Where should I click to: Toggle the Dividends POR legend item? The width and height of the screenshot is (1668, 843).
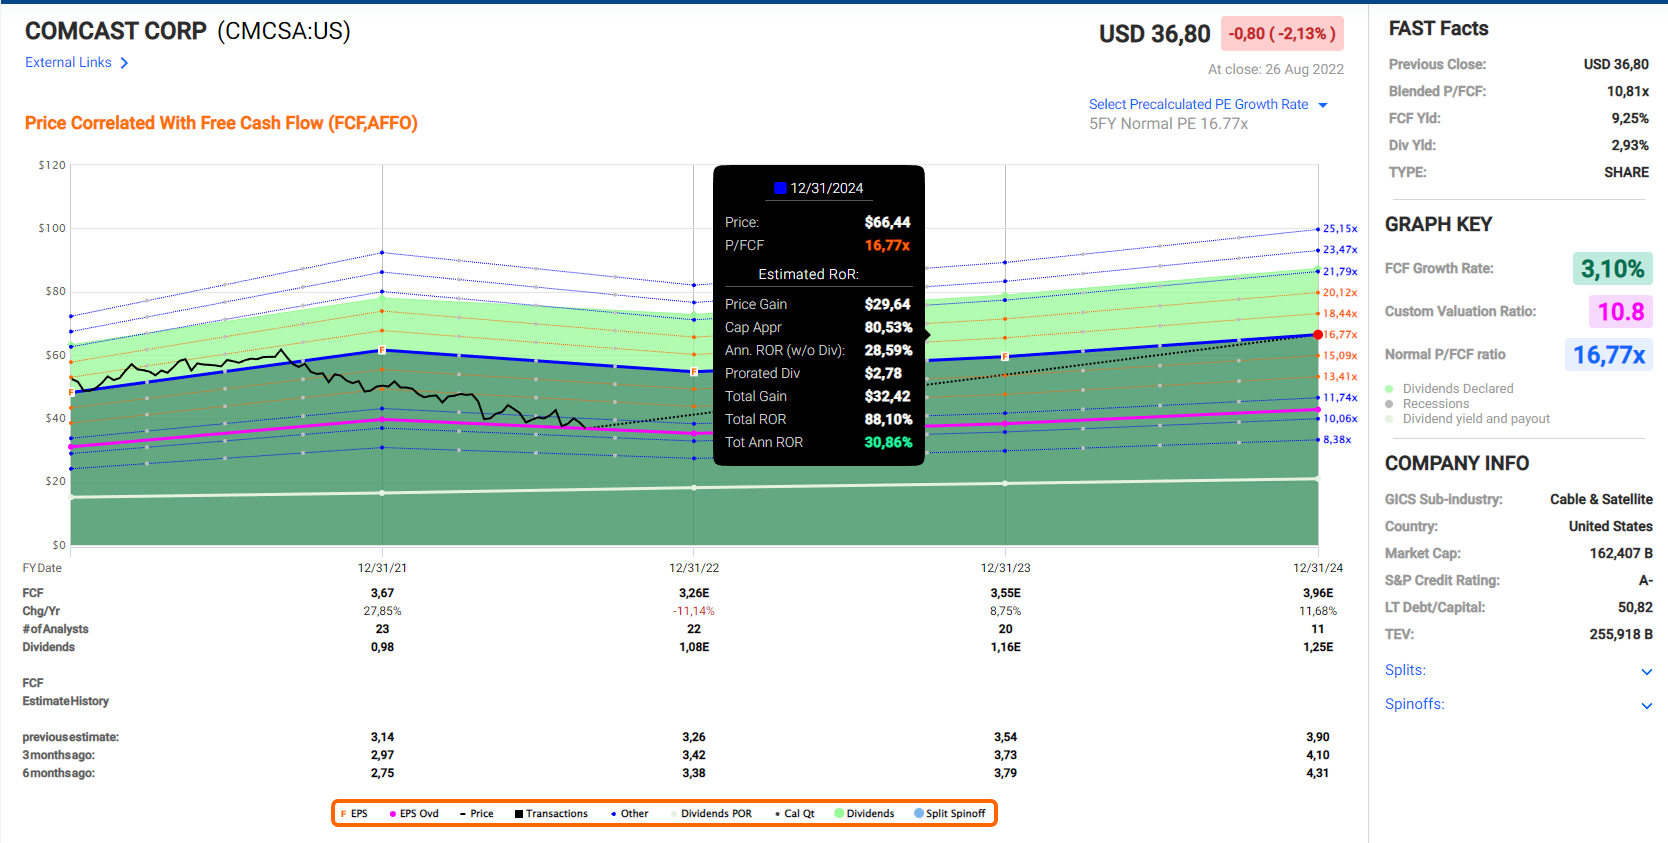pyautogui.click(x=711, y=814)
